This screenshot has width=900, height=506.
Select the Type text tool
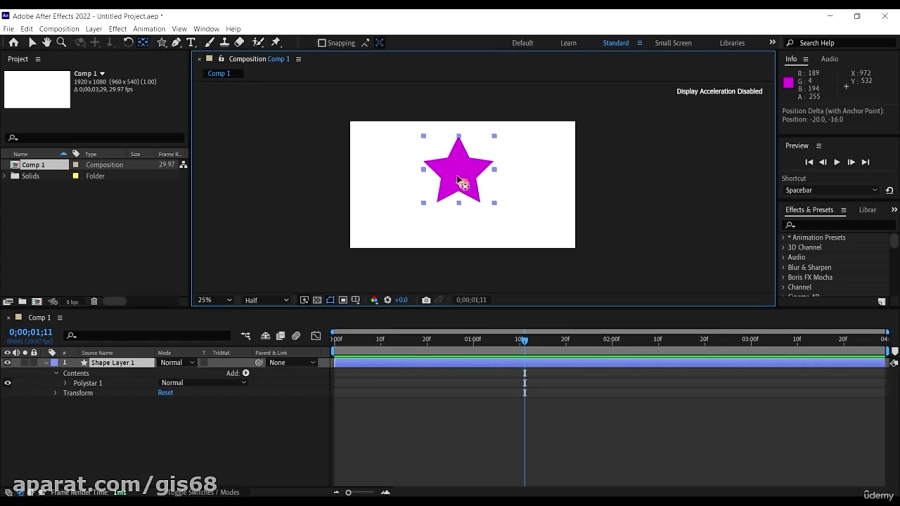191,42
